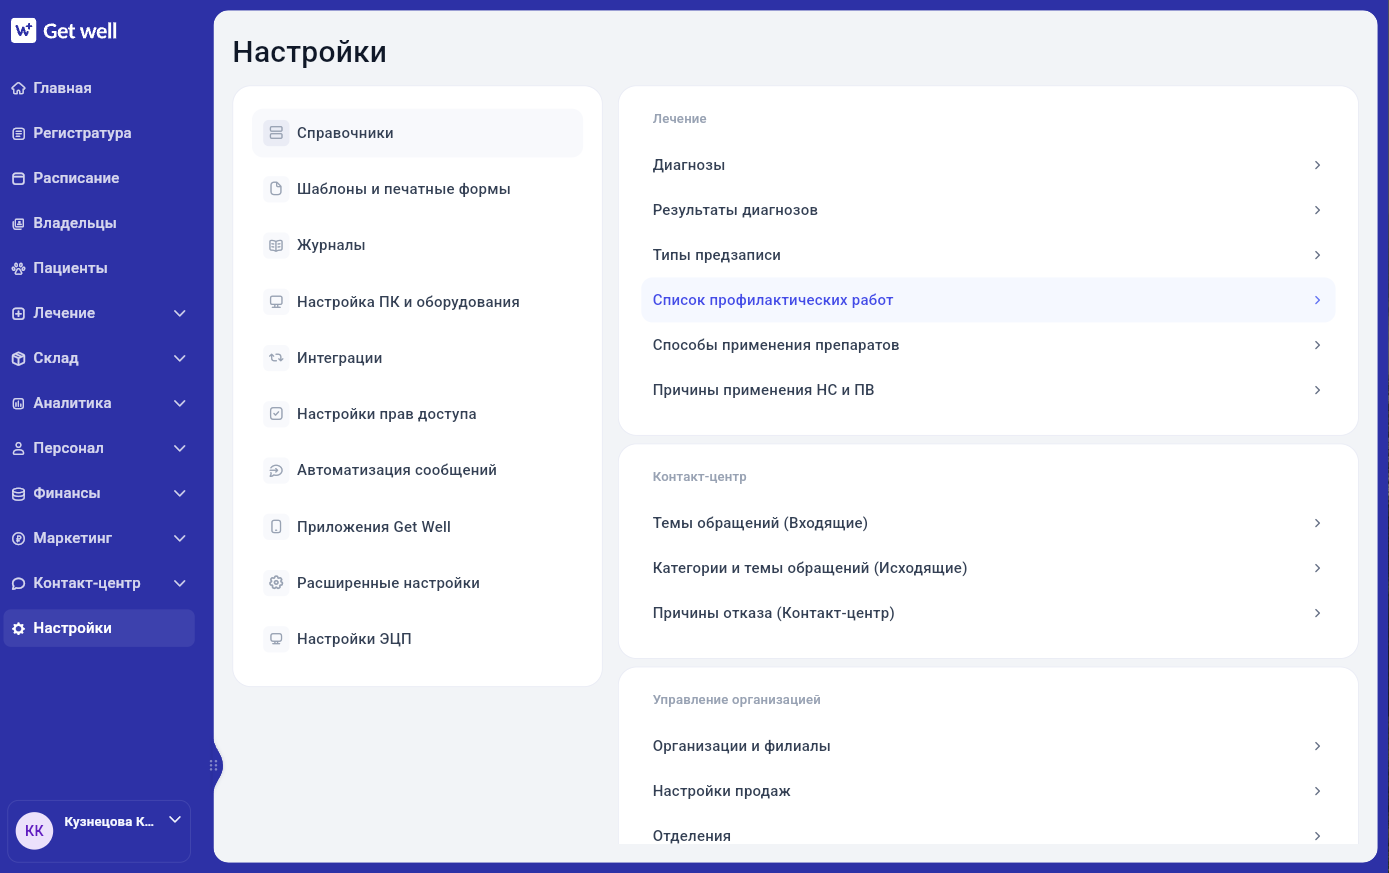This screenshot has height=873, width=1389.
Task: Click the paw icon beside Пациенты
Action: point(18,268)
